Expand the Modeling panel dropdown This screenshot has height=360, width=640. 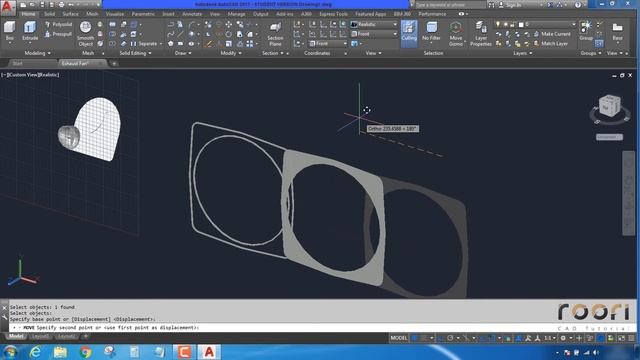point(38,53)
